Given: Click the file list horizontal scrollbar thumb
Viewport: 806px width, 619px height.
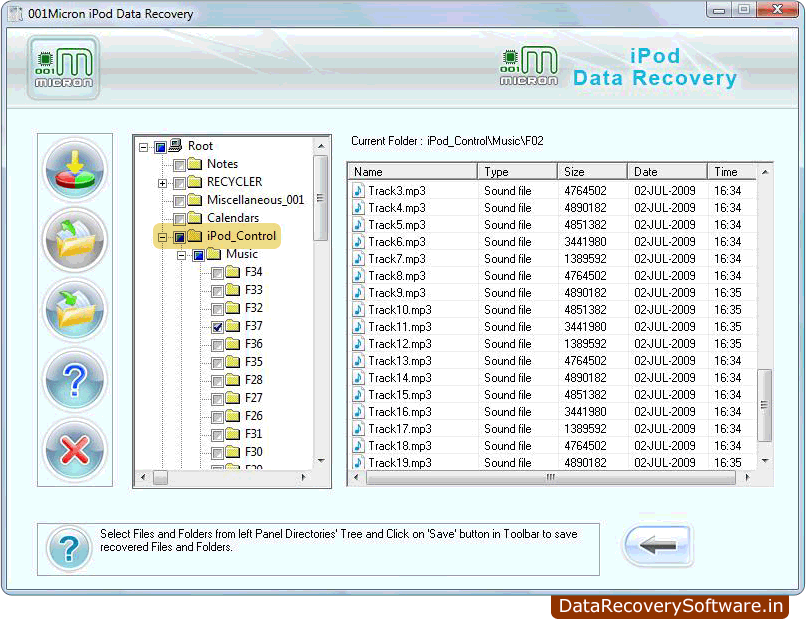Looking at the screenshot, I should coord(551,478).
